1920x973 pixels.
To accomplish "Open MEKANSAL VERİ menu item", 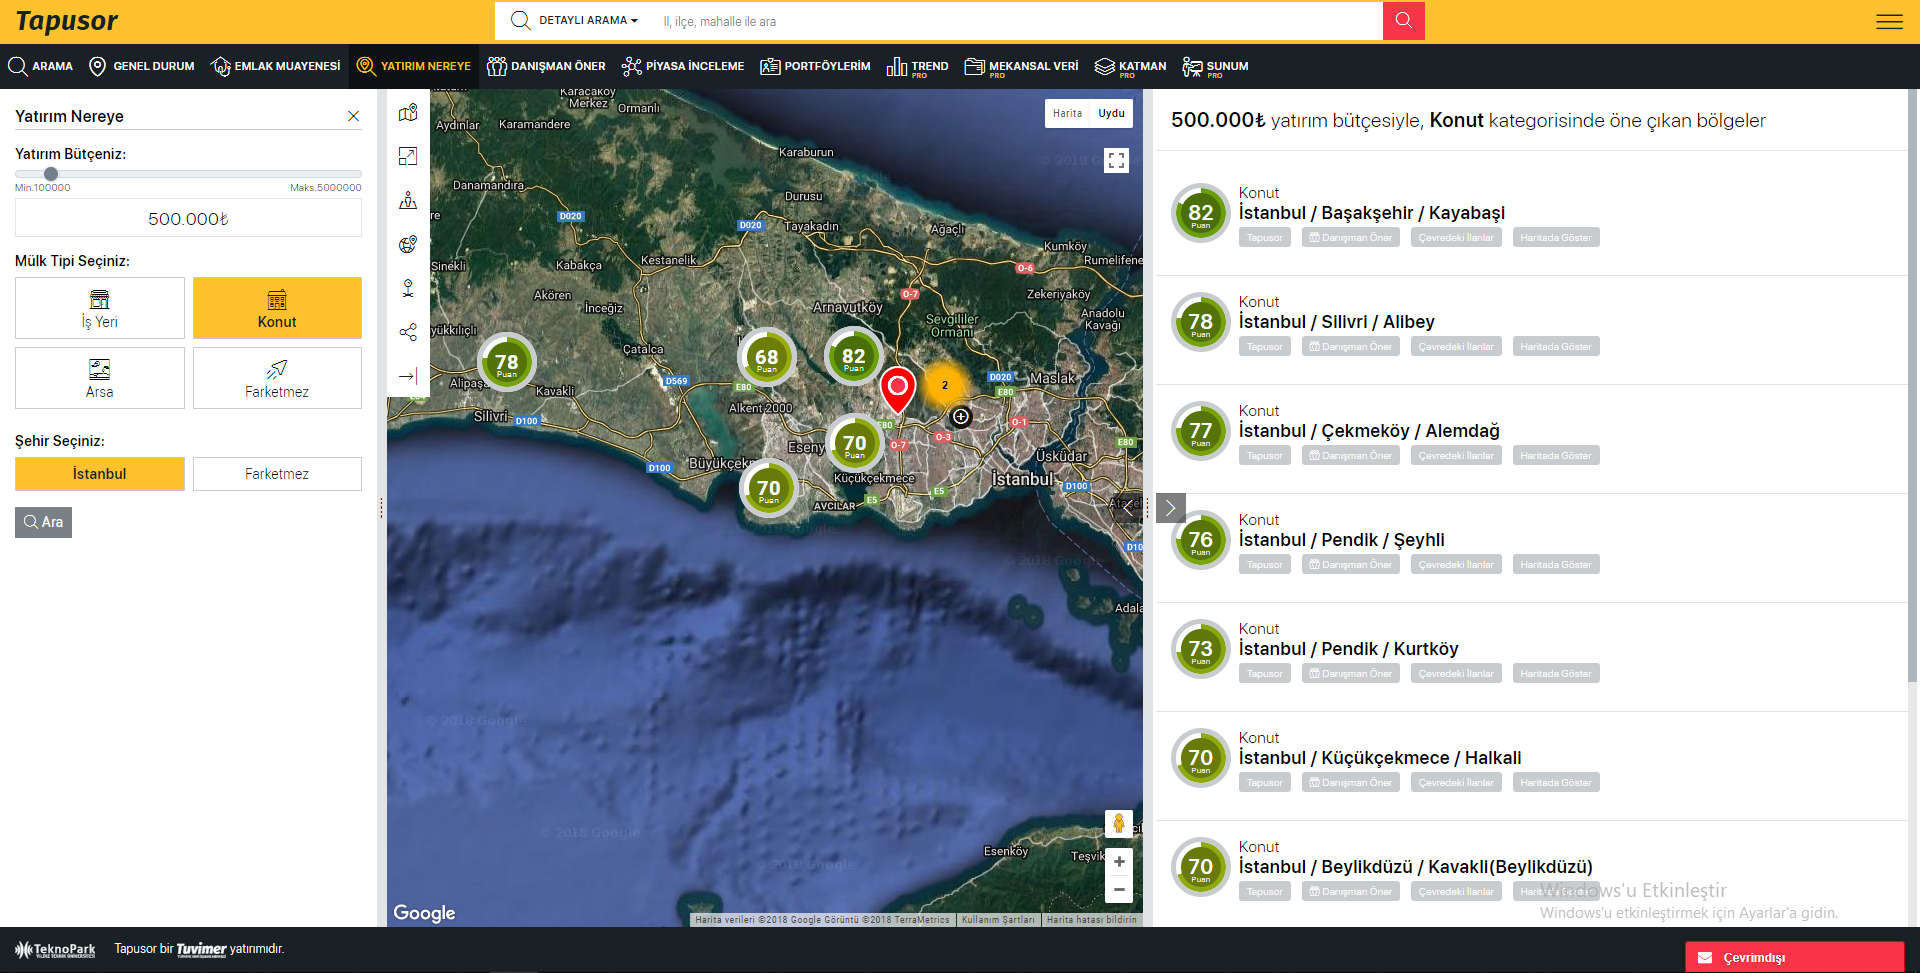I will (1021, 67).
